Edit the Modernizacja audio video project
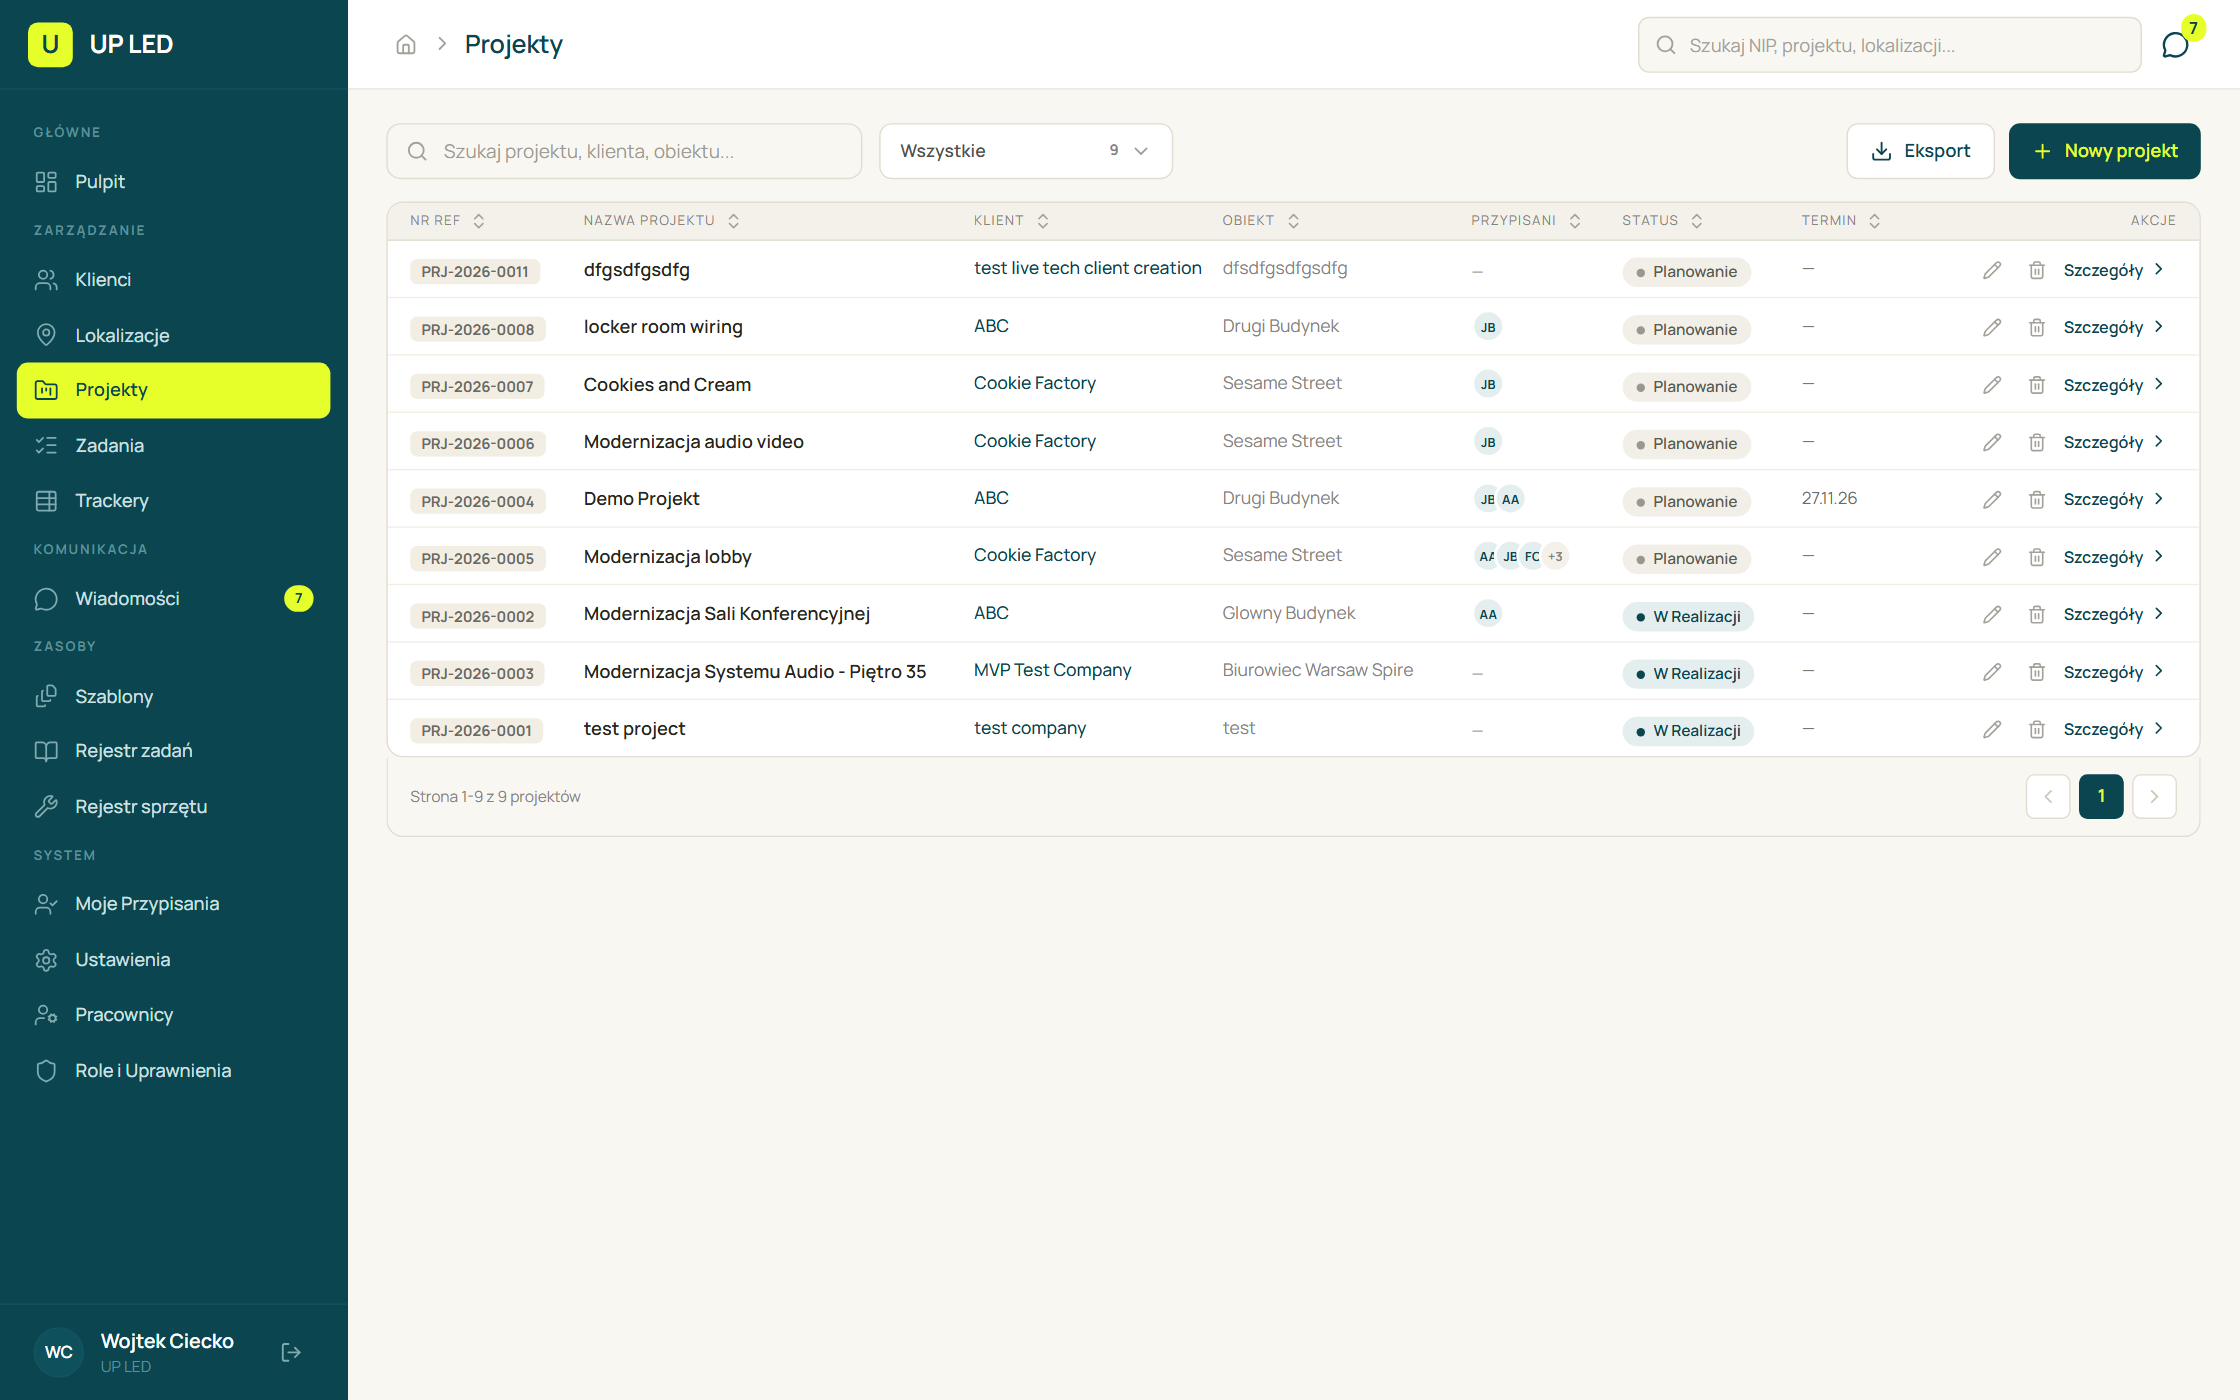Screen dimensions: 2240x1400 pyautogui.click(x=1992, y=442)
